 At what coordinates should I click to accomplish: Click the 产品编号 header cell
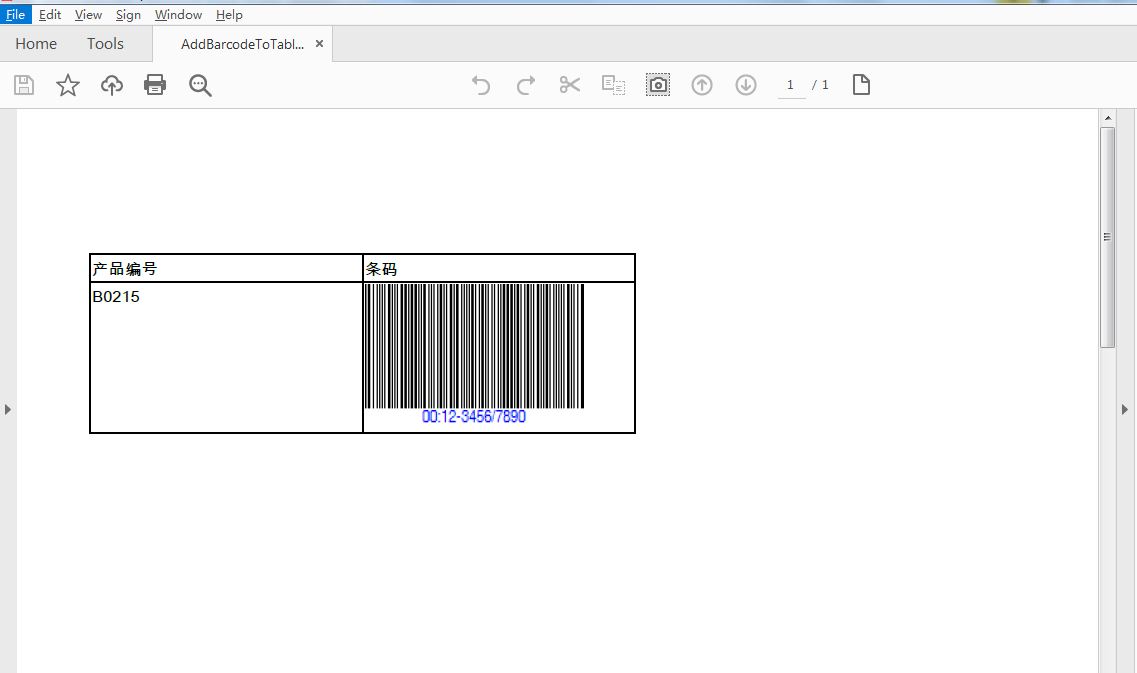point(226,268)
